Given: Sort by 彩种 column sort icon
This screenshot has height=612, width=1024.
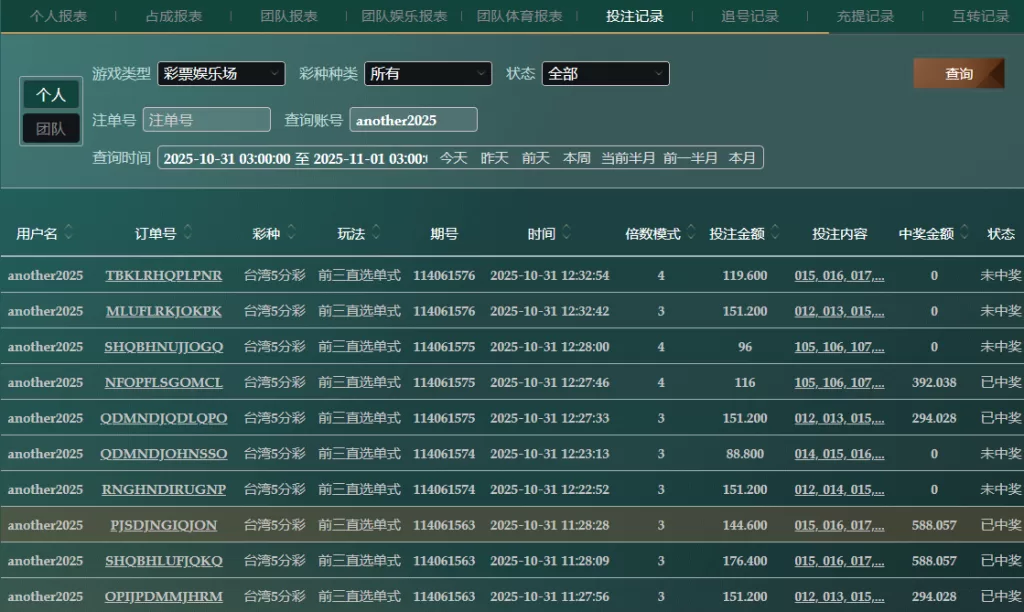Looking at the screenshot, I should pos(290,233).
